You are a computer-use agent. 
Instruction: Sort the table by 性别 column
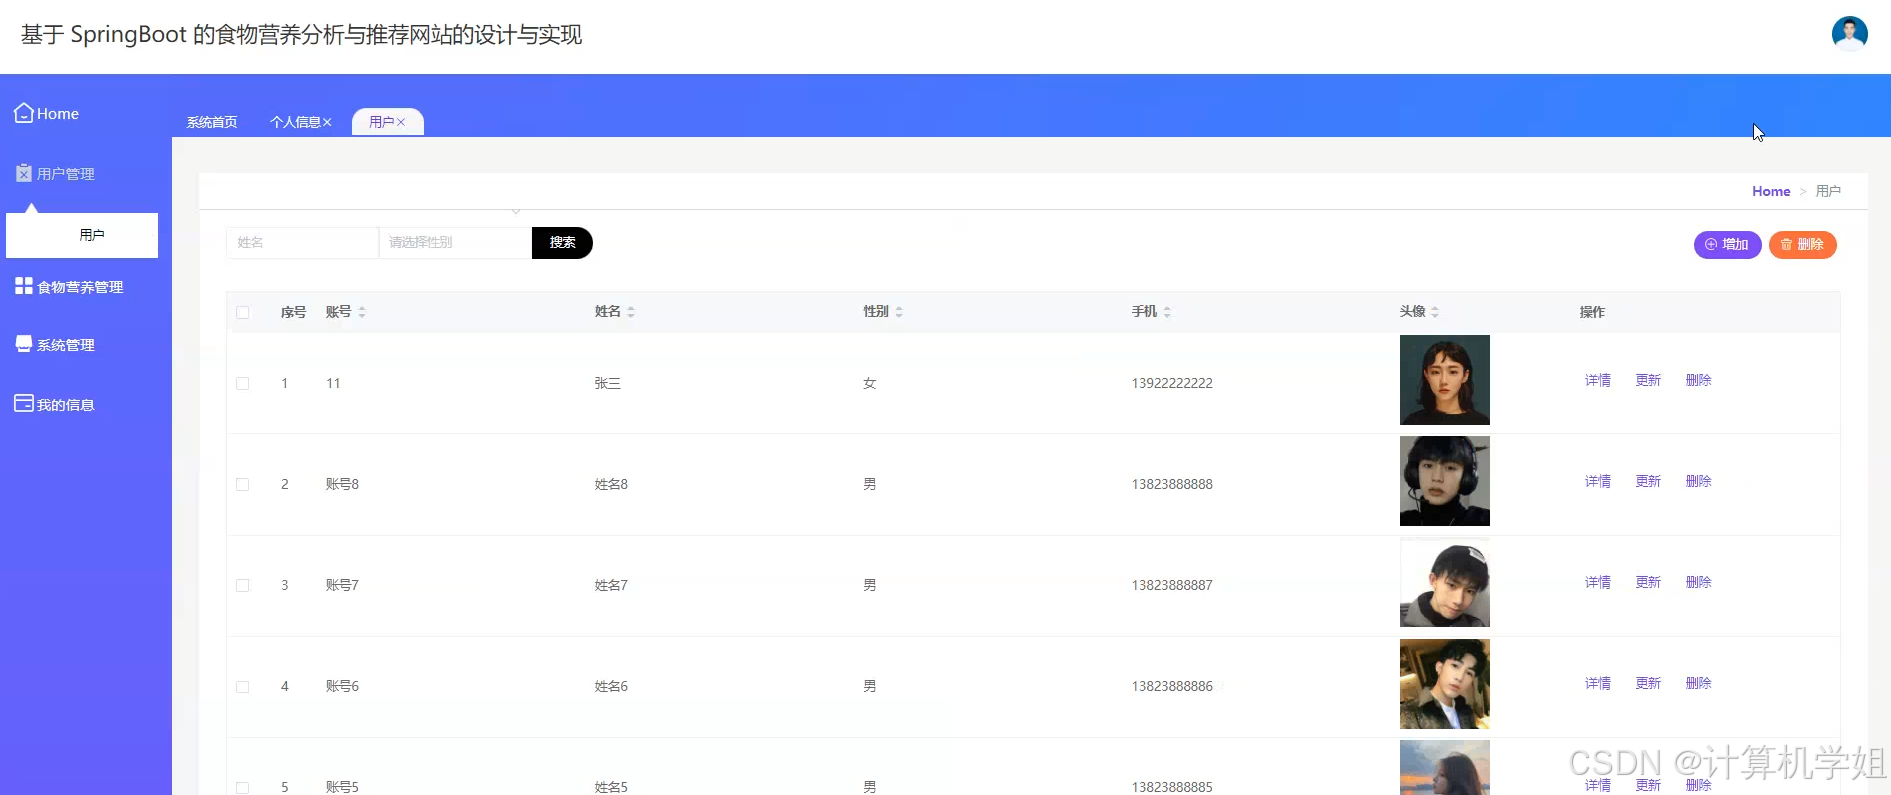899,312
